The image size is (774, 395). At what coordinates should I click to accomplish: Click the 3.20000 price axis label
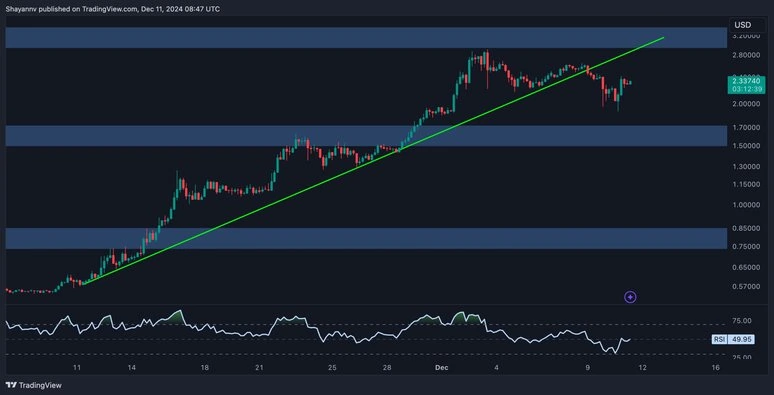(745, 36)
